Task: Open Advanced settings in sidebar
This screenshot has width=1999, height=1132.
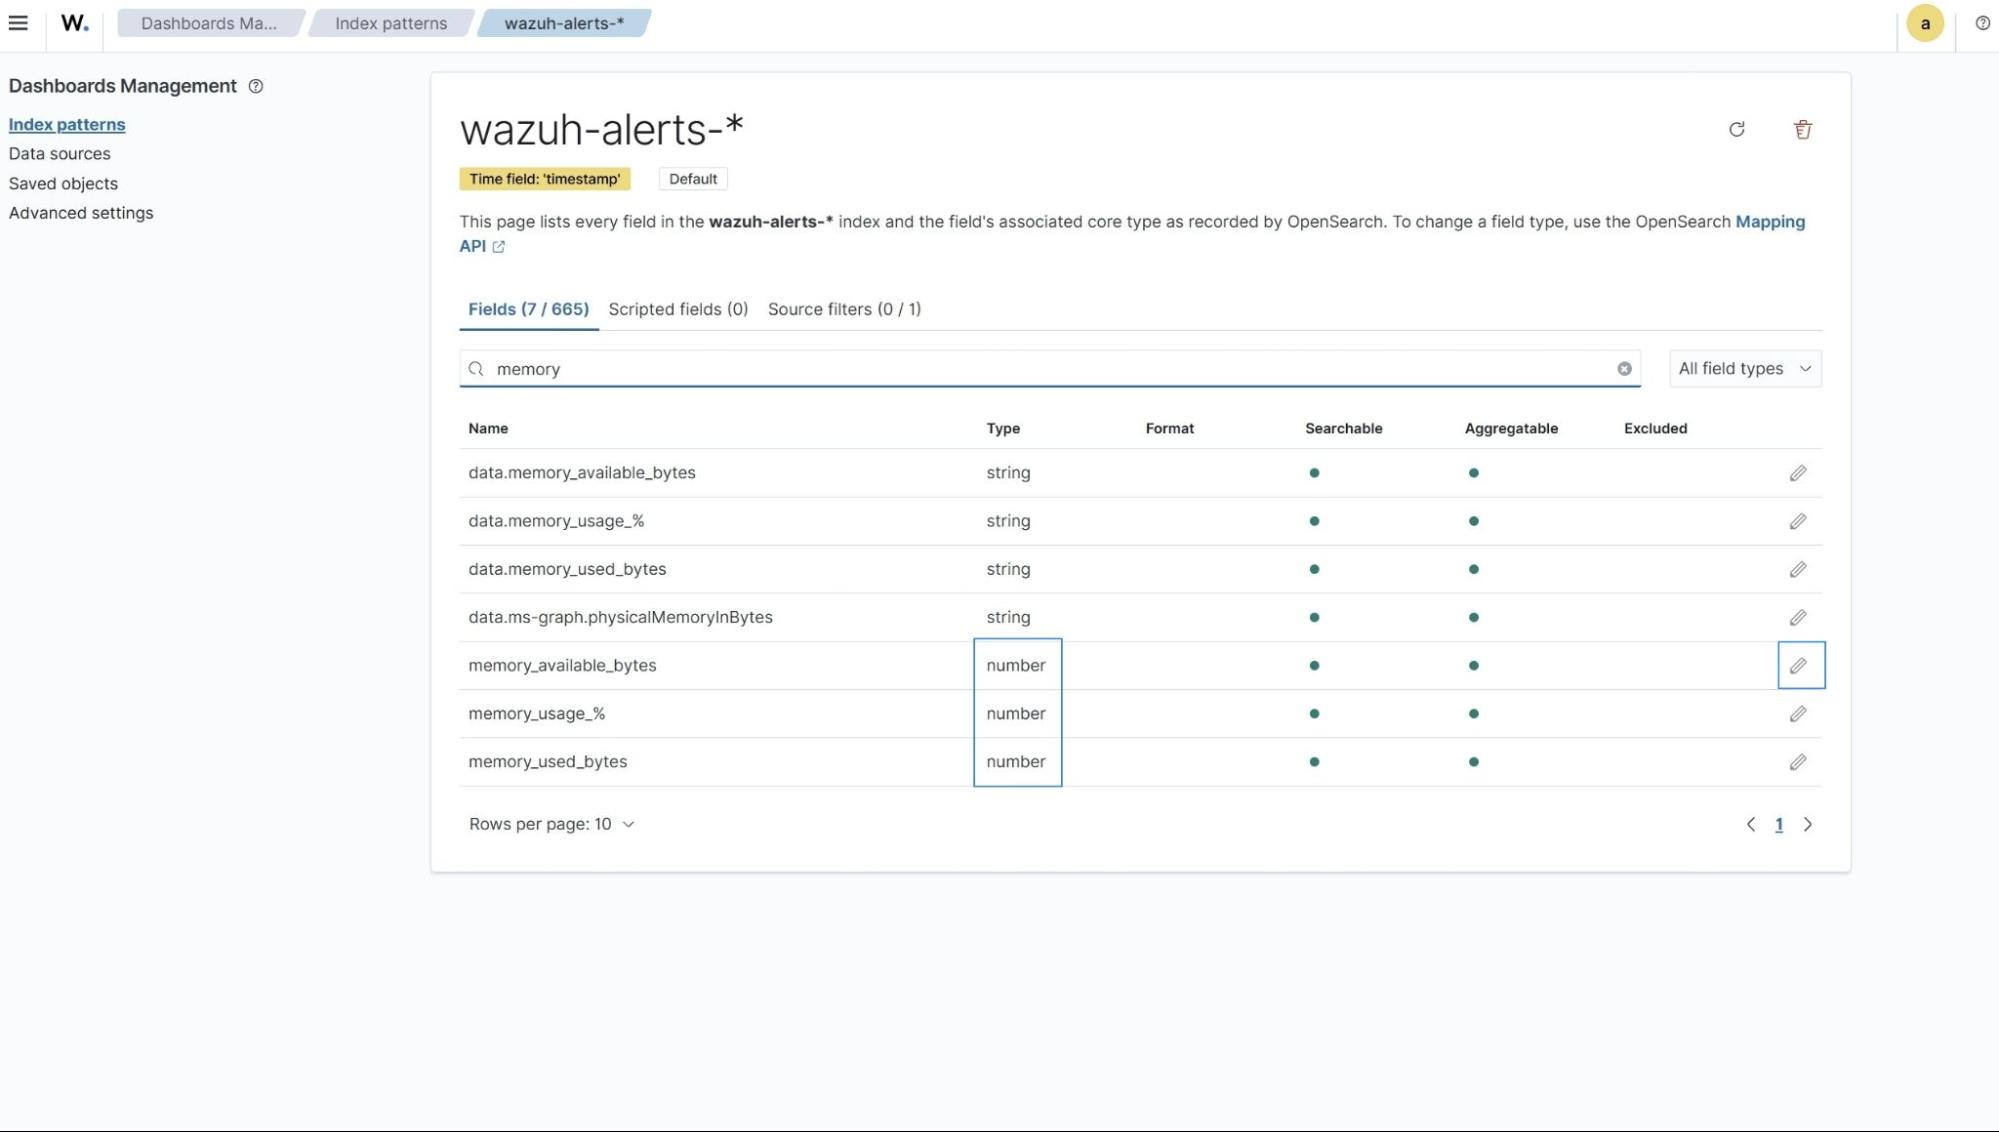Action: click(x=81, y=213)
